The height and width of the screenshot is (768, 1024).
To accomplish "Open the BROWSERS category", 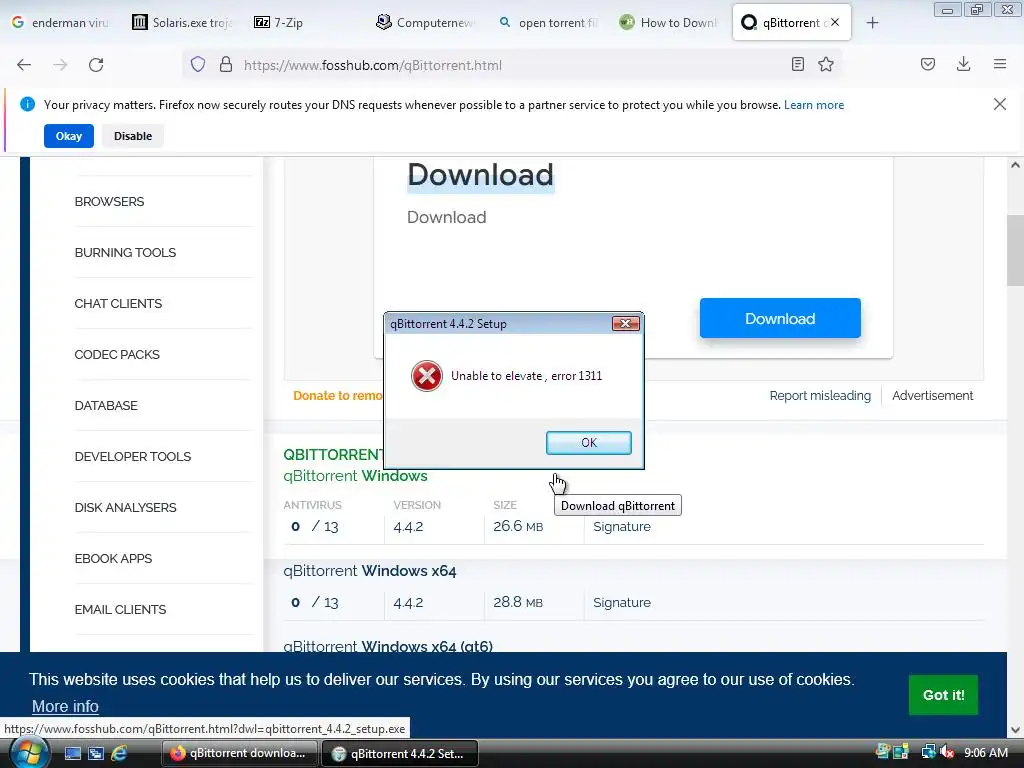I will (109, 201).
